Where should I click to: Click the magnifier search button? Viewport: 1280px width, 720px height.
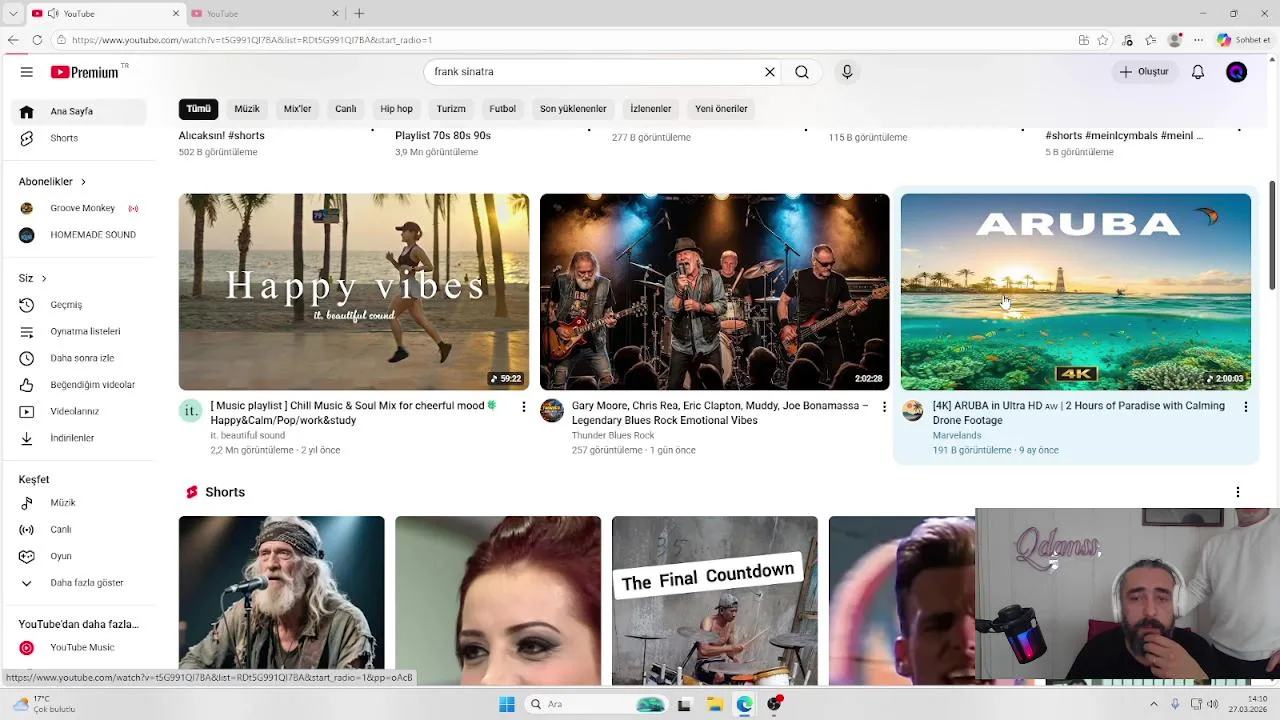802,72
